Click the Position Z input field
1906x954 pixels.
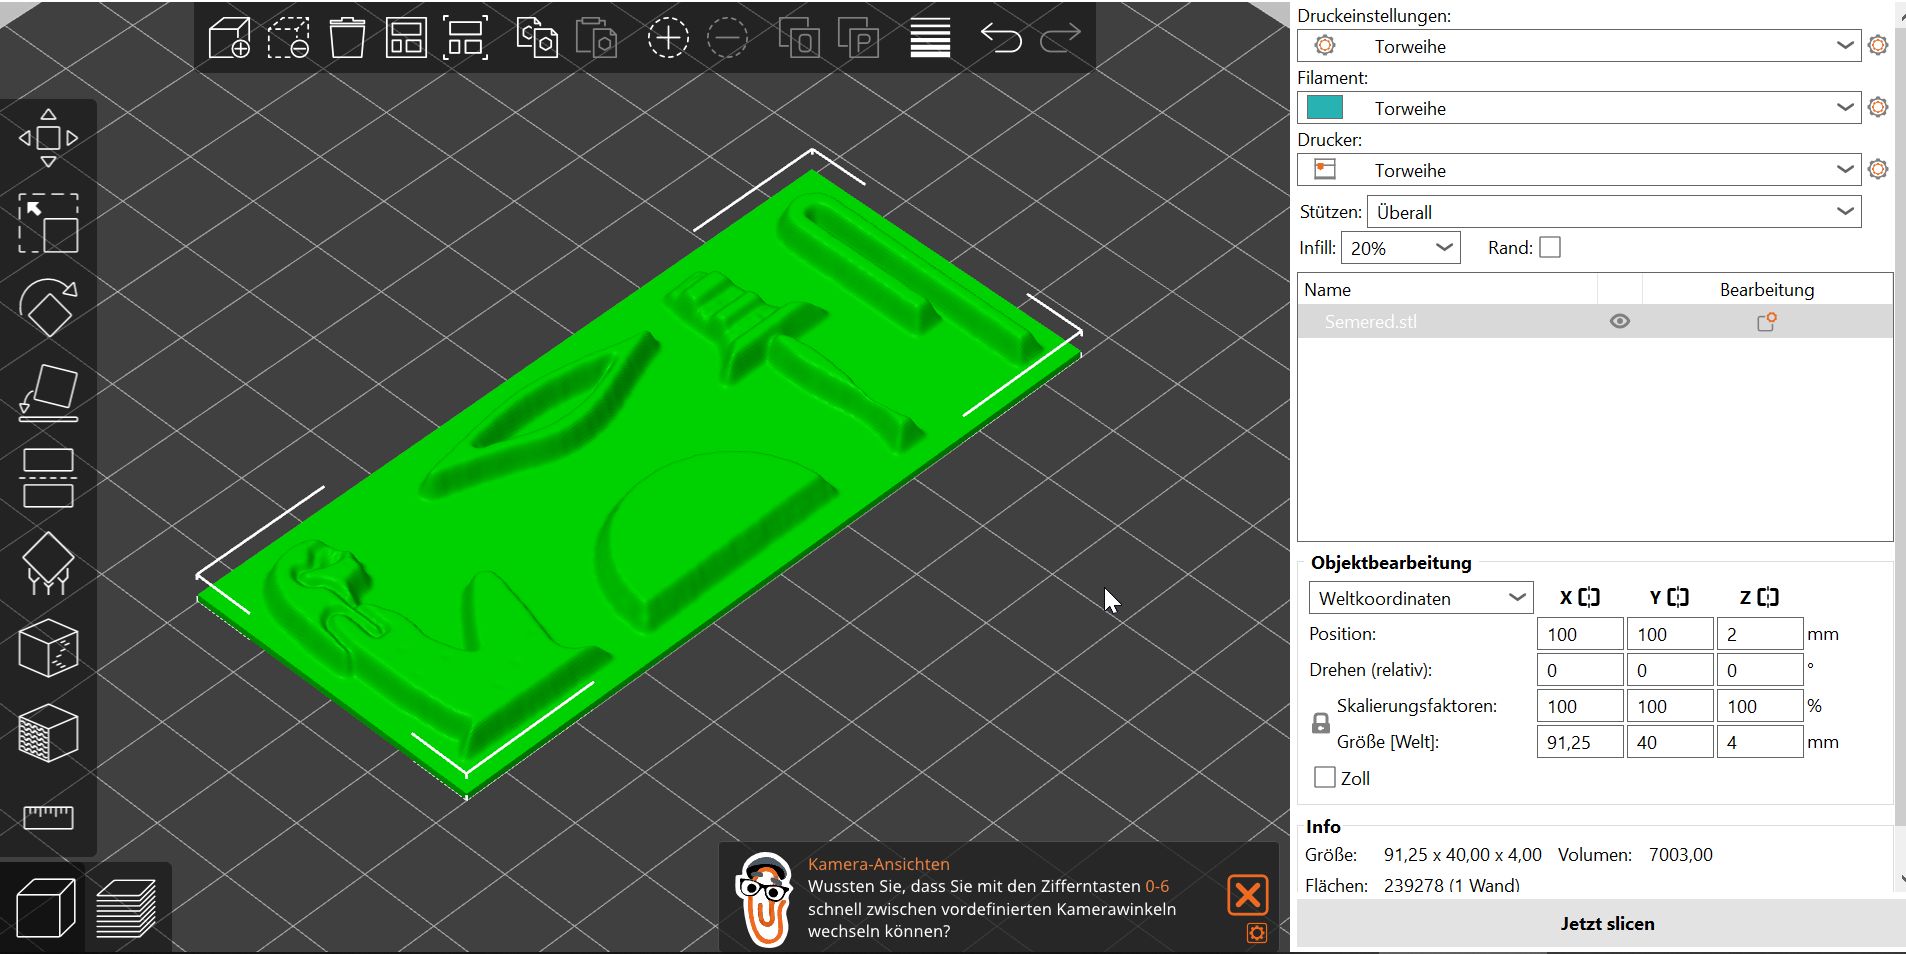[1760, 634]
